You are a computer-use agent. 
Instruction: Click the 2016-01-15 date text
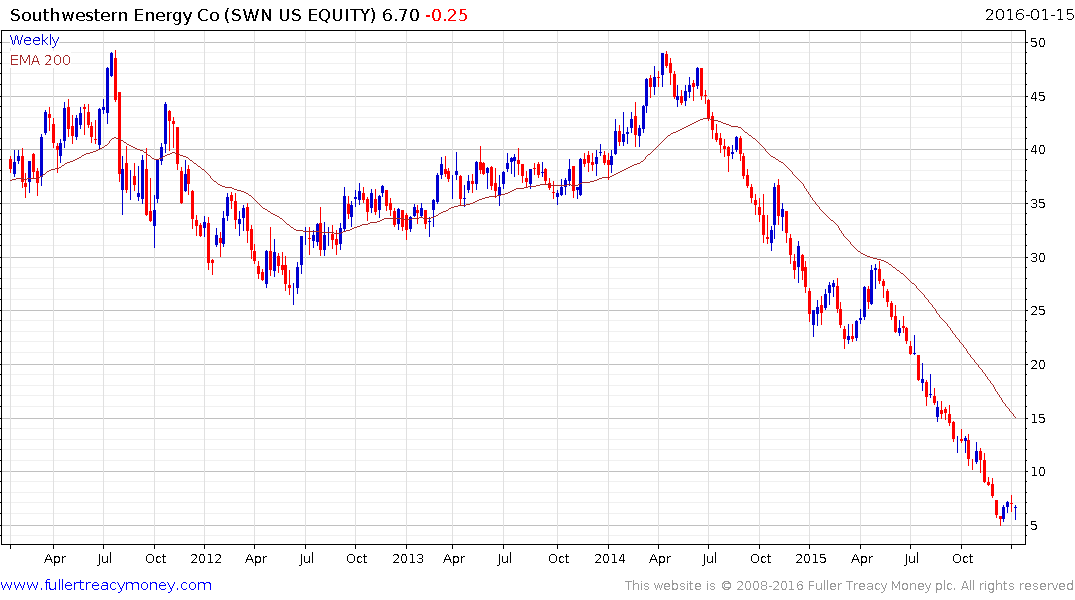[1029, 14]
